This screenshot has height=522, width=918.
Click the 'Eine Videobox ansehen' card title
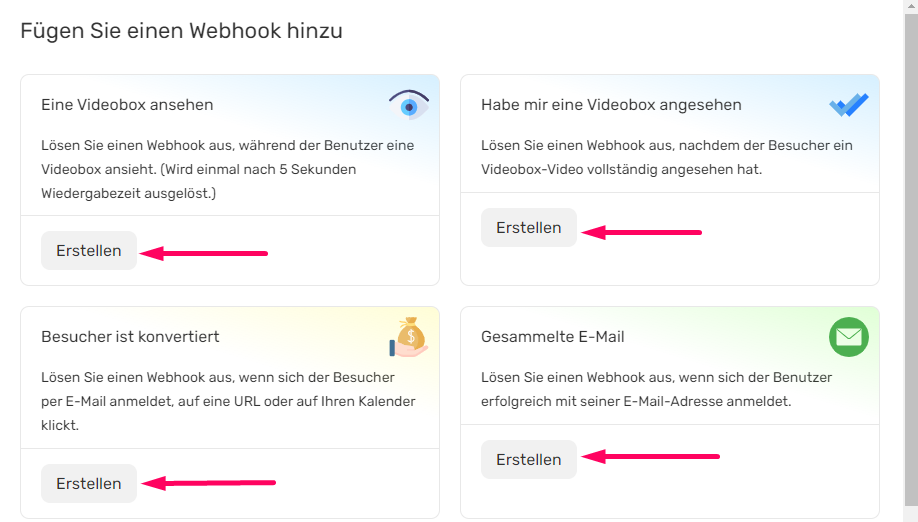click(x=127, y=105)
